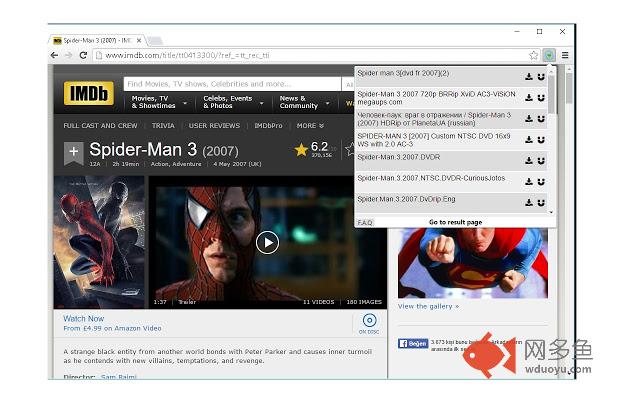Focus the IMDb 'Find Movies, TV shows' search box
640x400 pixels.
coord(232,84)
